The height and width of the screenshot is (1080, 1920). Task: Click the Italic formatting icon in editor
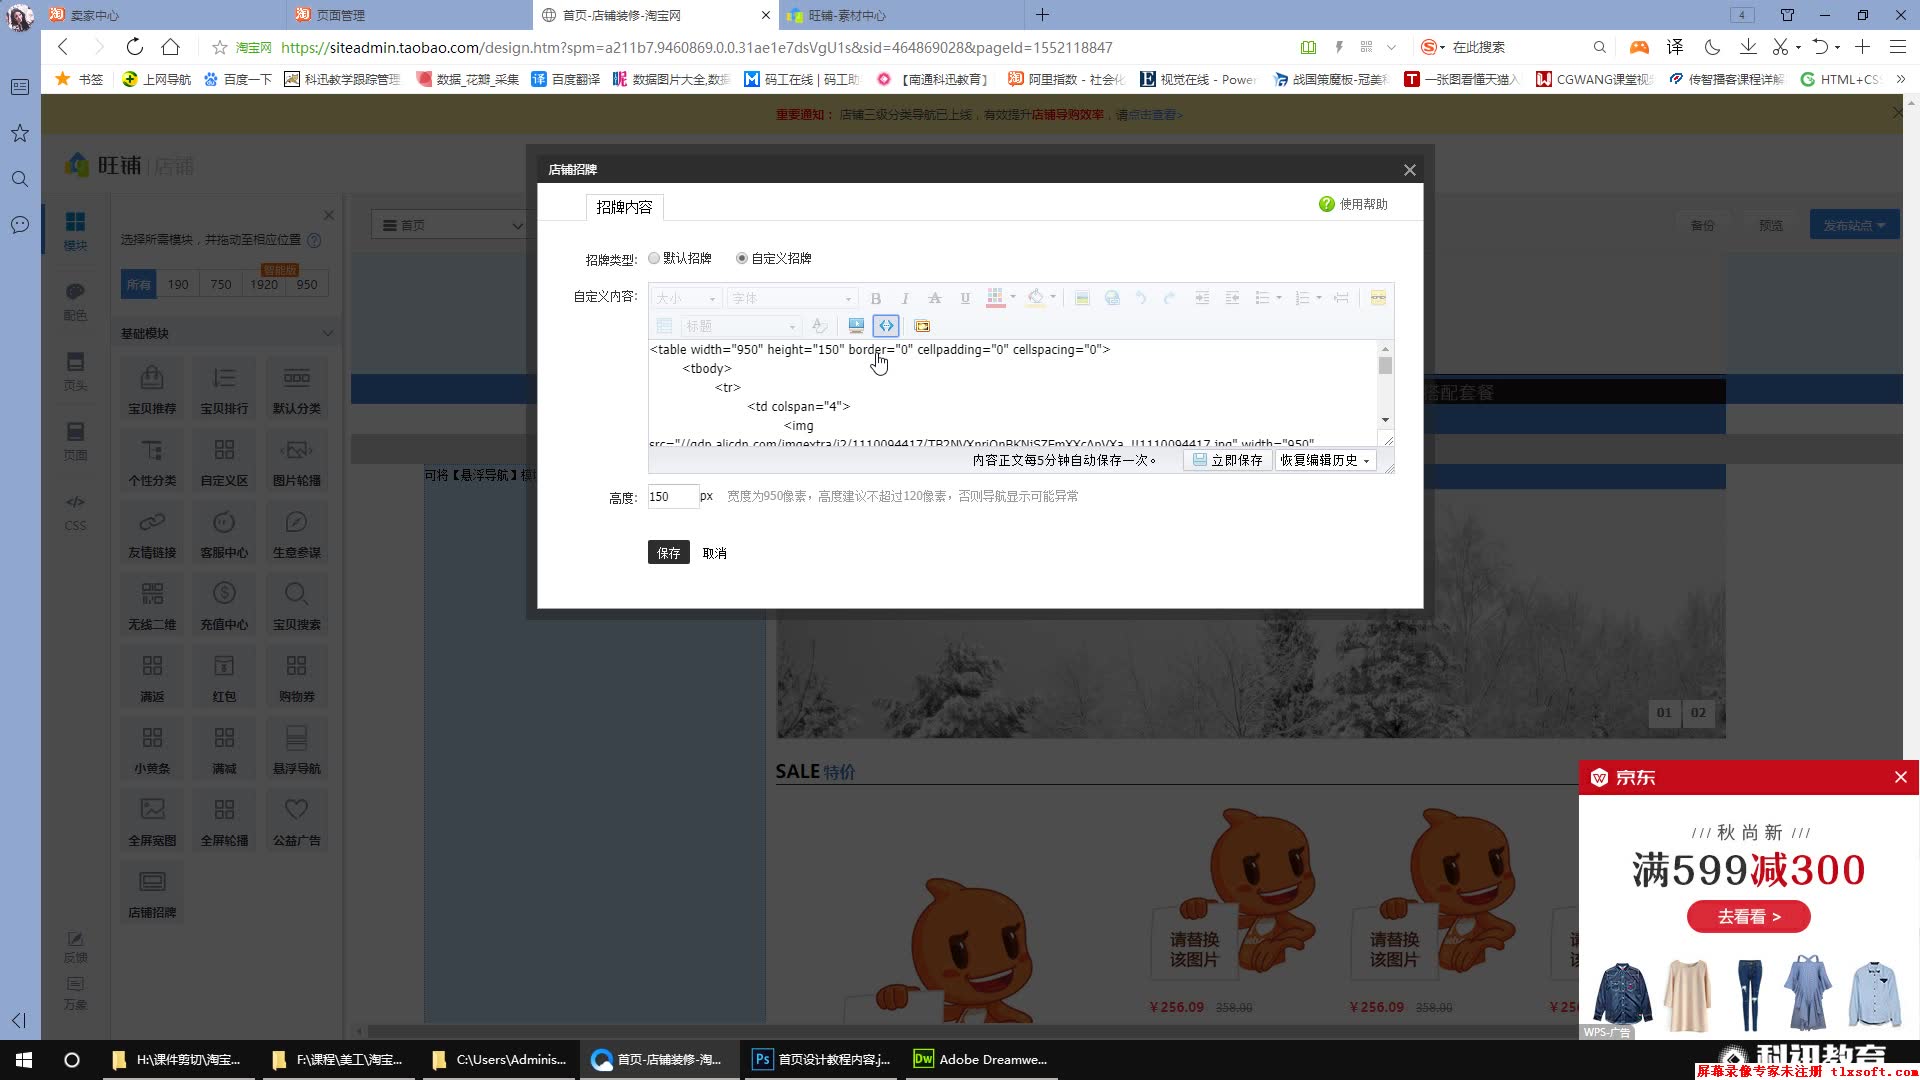(x=905, y=298)
